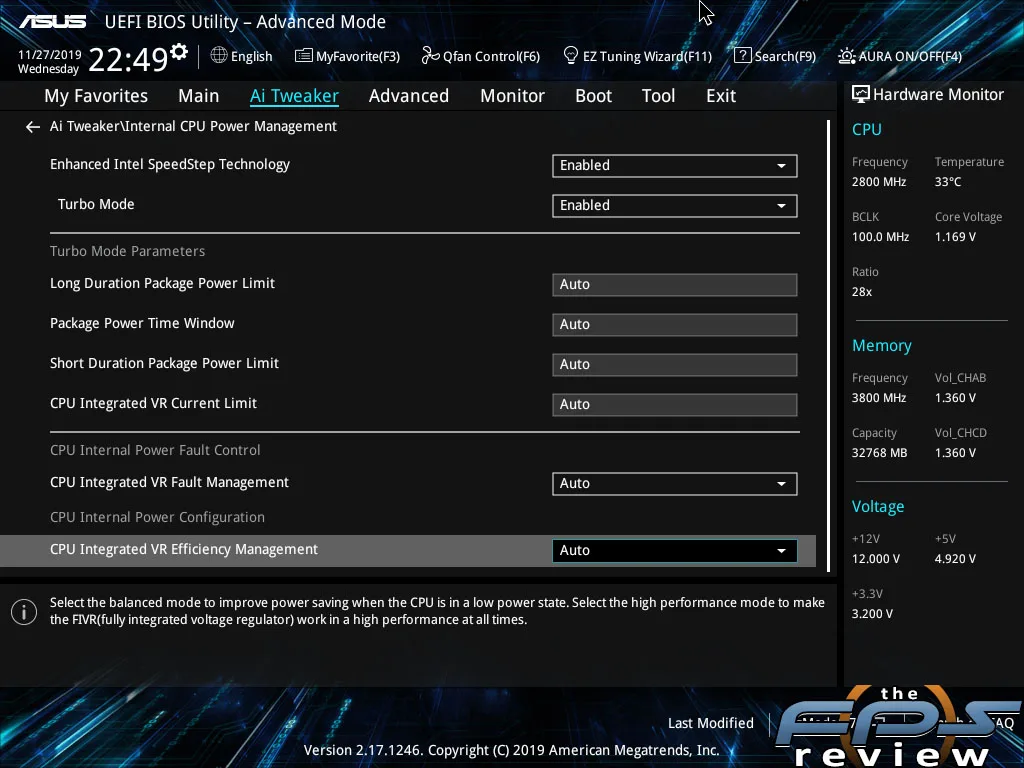This screenshot has height=768, width=1024.
Task: Click memory capacity value 32768 MB
Action: point(880,453)
